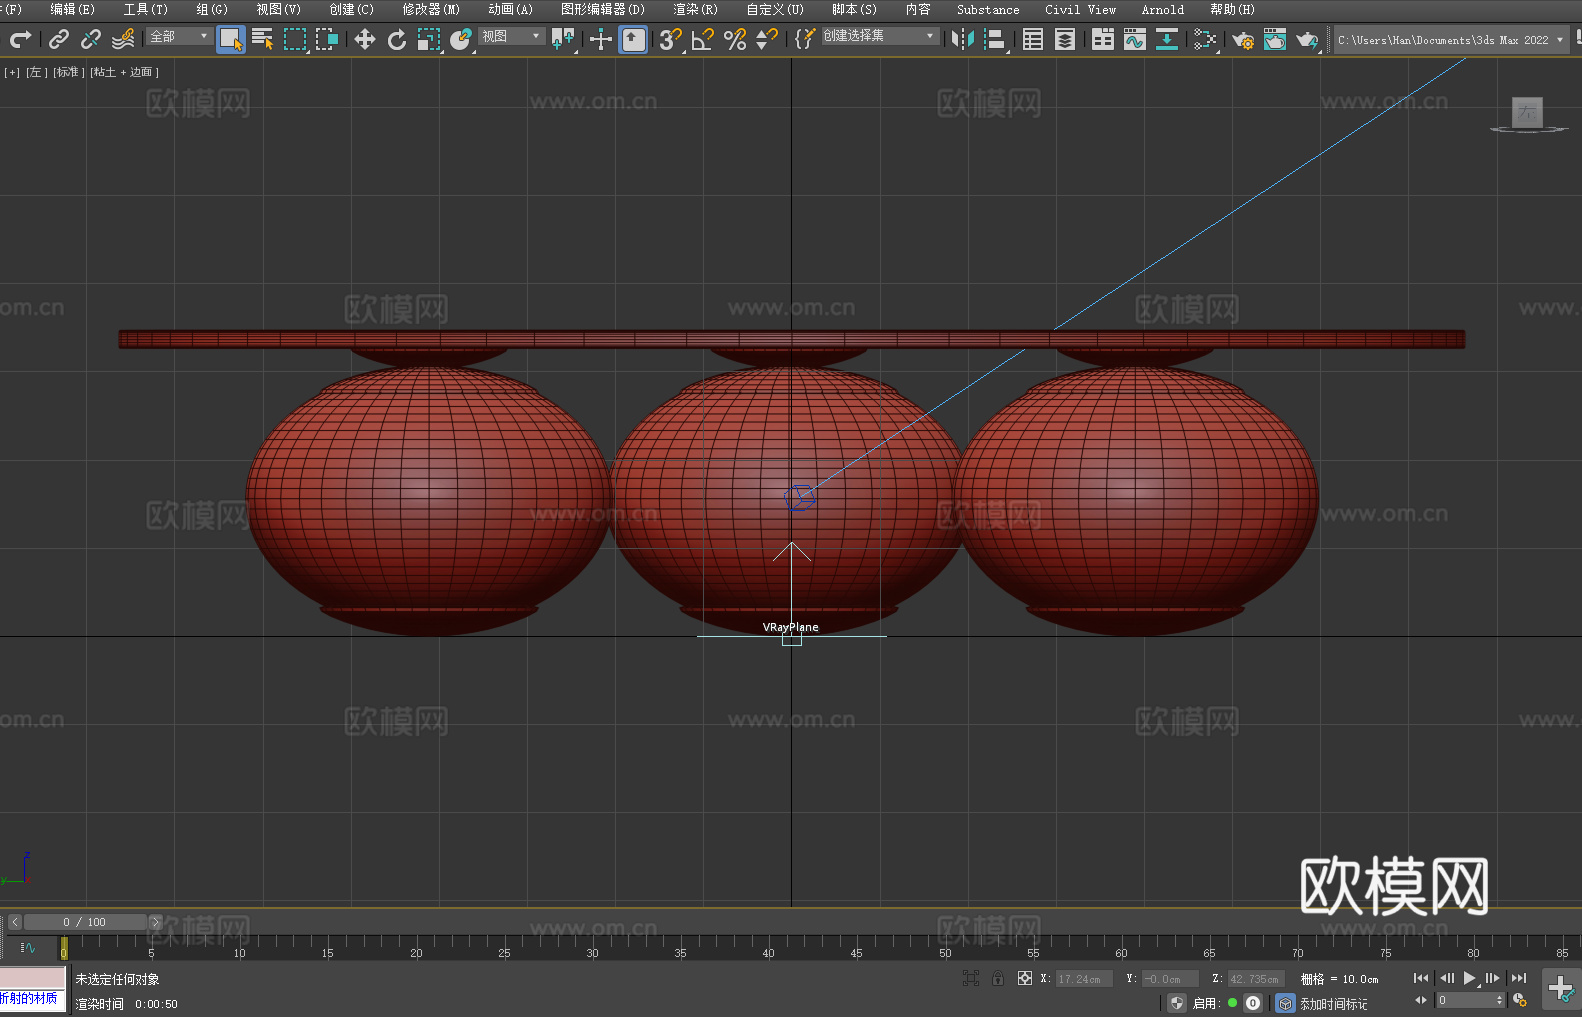Open the 修改器(M) menu
The width and height of the screenshot is (1582, 1017).
pyautogui.click(x=431, y=9)
